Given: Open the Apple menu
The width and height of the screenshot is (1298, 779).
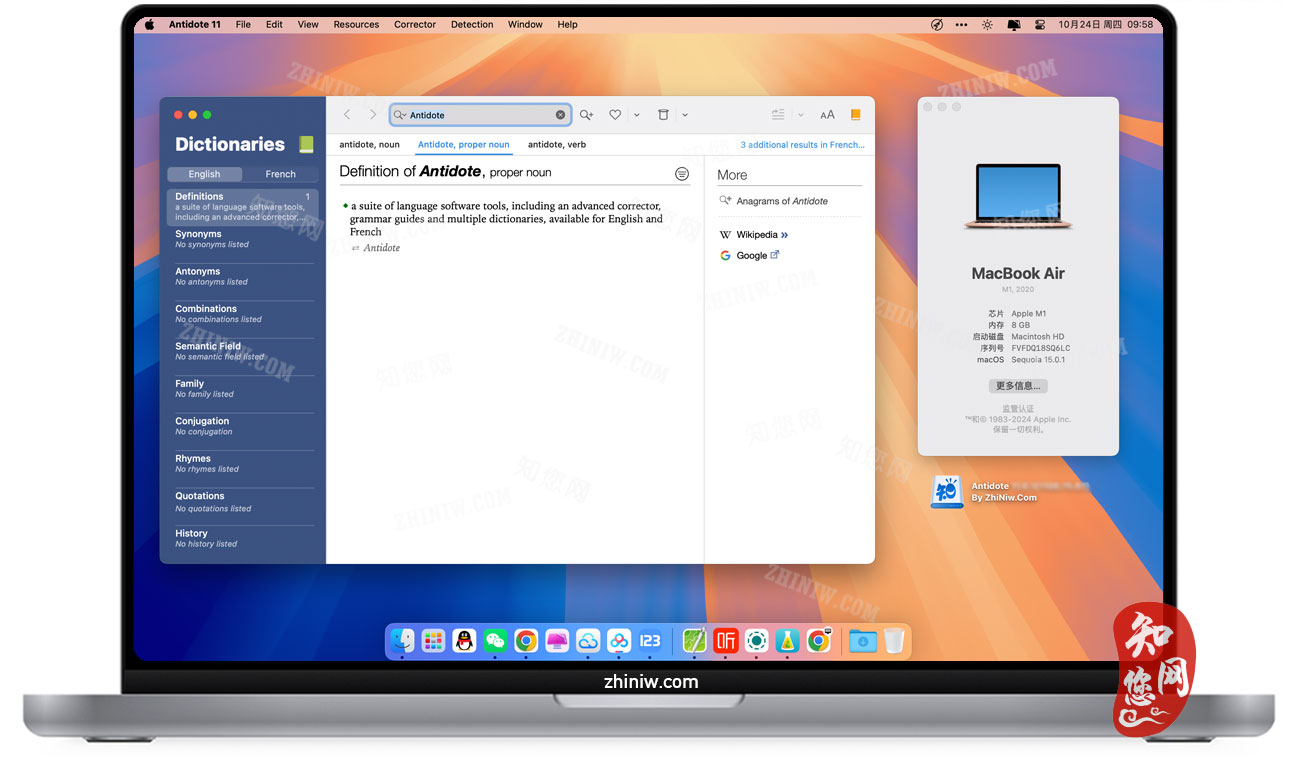Looking at the screenshot, I should [x=149, y=24].
